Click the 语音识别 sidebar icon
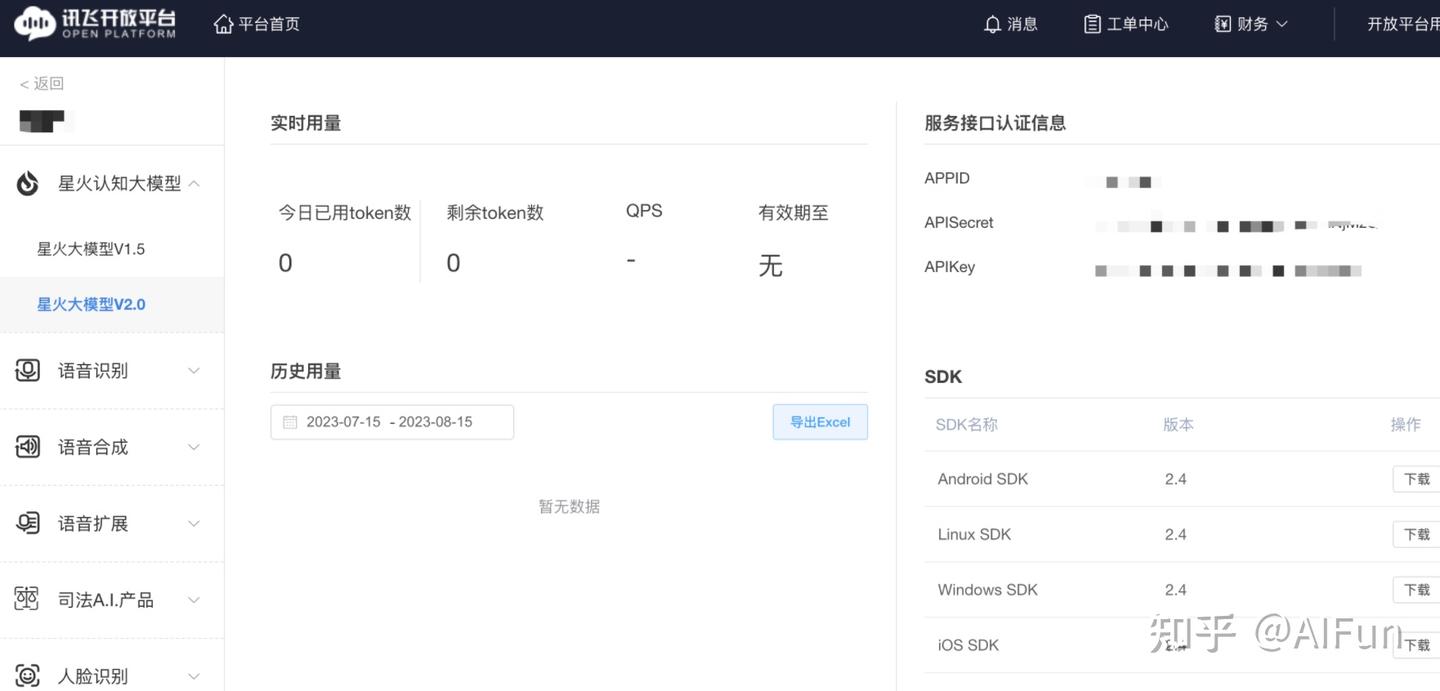This screenshot has width=1440, height=691. pos(27,370)
